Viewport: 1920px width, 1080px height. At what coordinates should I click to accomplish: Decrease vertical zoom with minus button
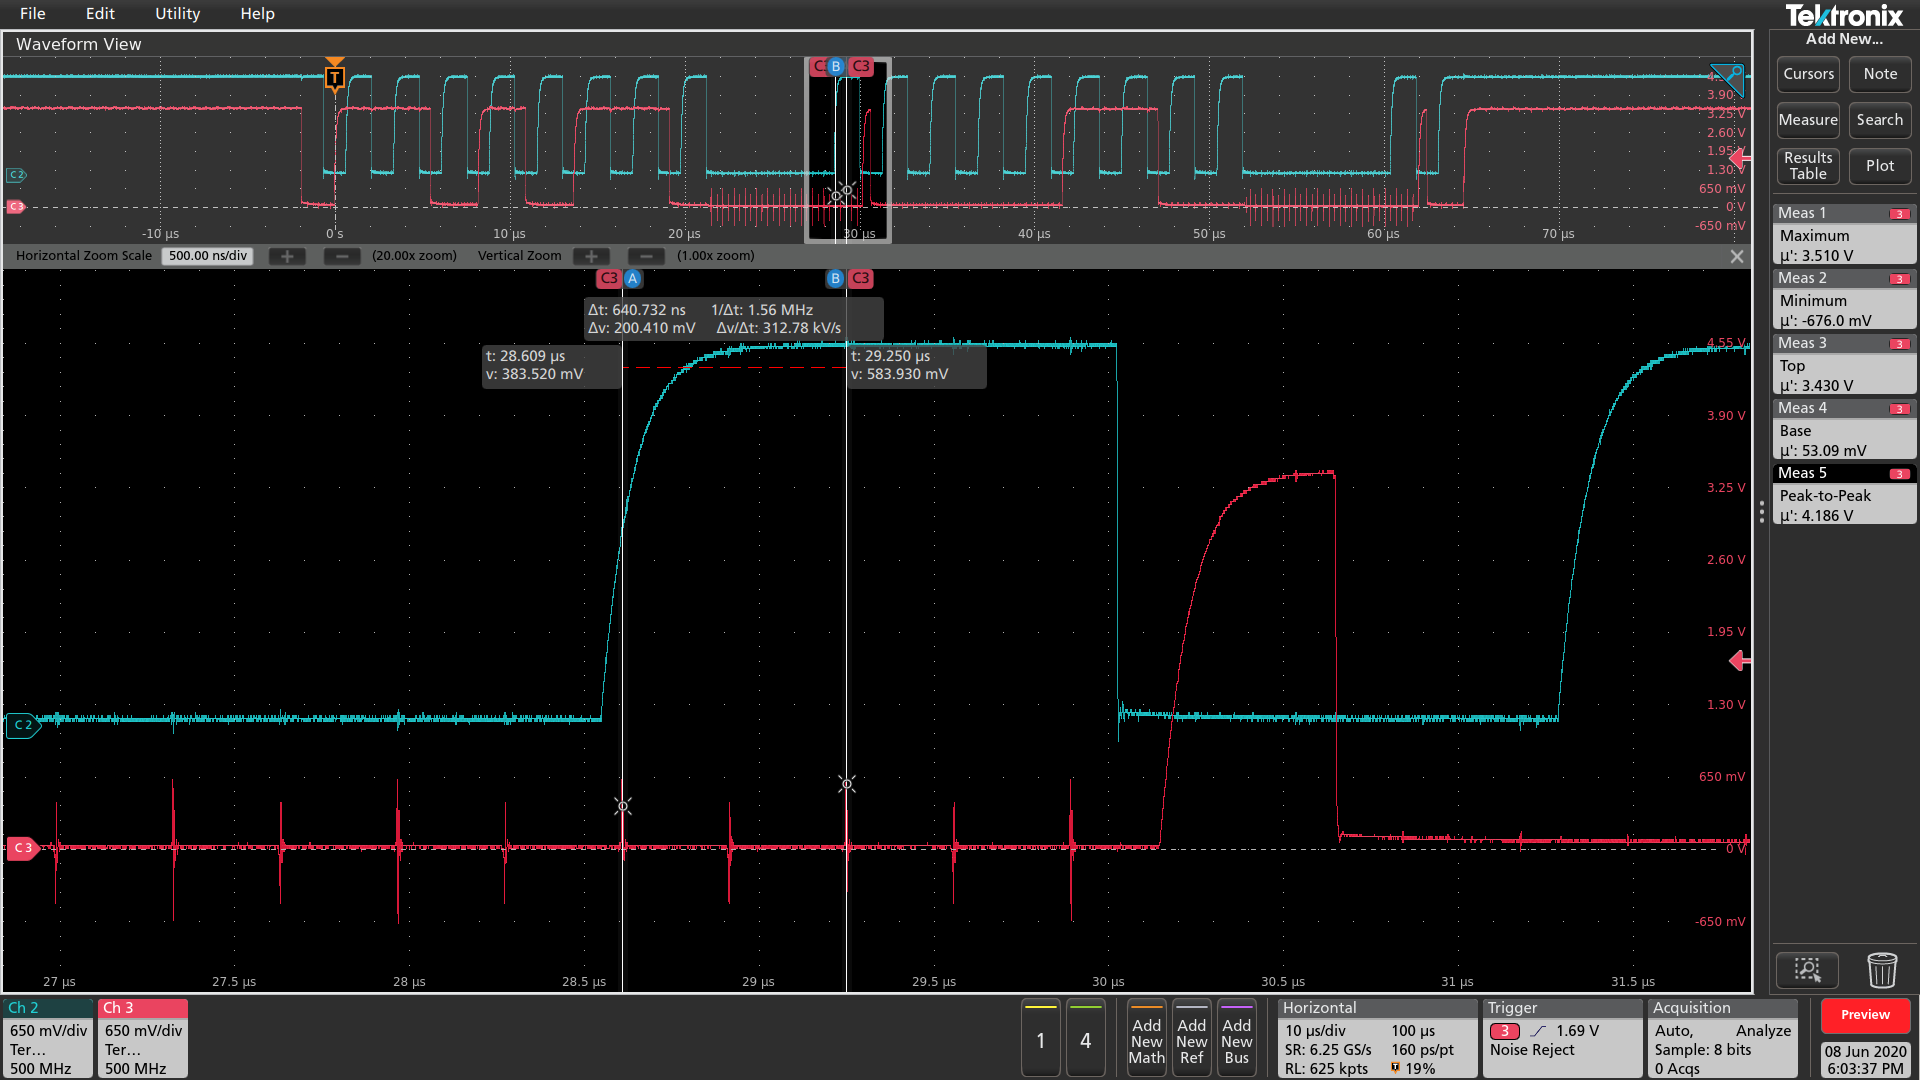pos(646,256)
